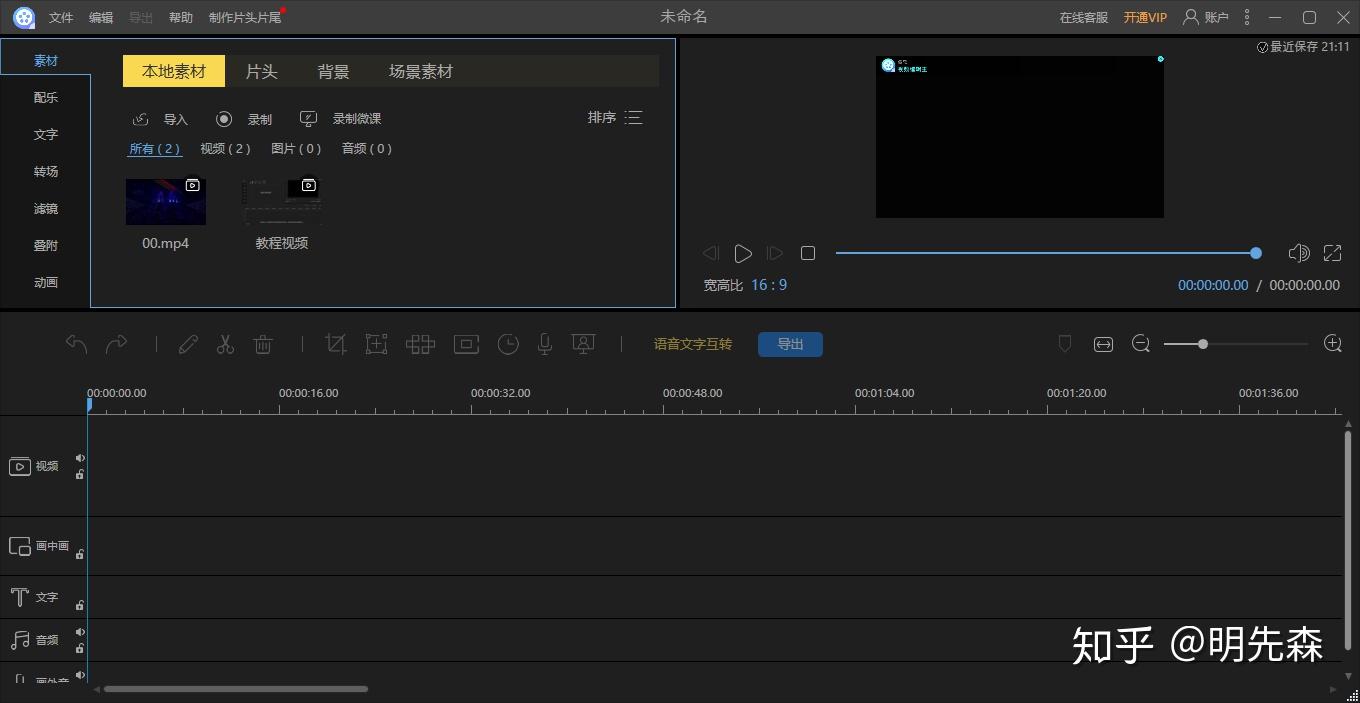Click the mosaic tool icon on the toolbar

(x=420, y=343)
